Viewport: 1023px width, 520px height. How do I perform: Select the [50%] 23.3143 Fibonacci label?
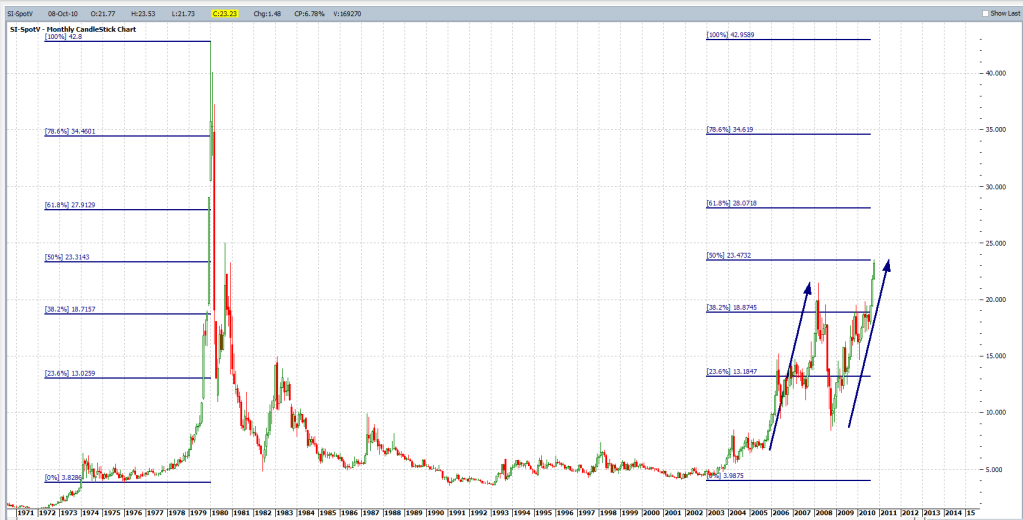tap(67, 257)
